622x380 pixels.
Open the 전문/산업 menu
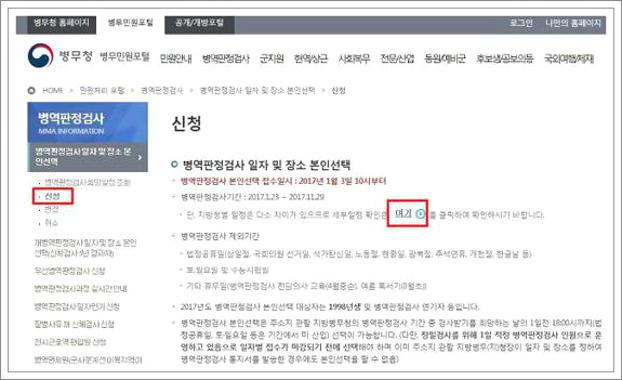pos(397,59)
